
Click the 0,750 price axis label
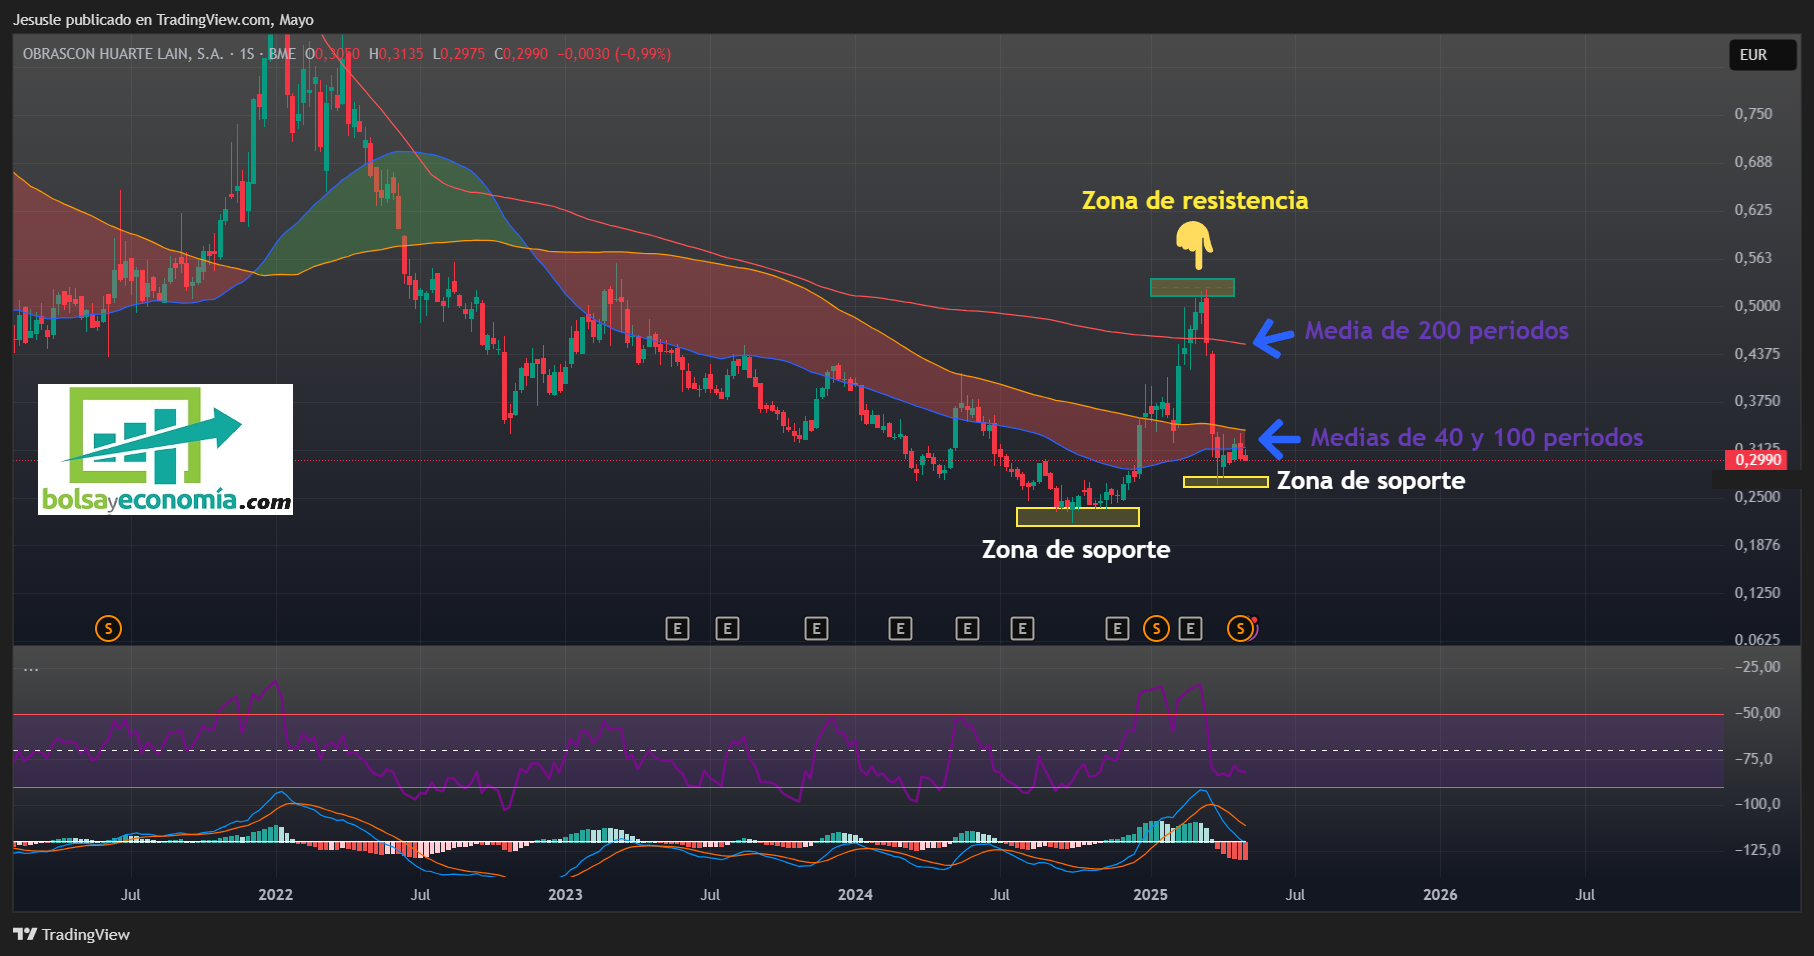click(1753, 114)
